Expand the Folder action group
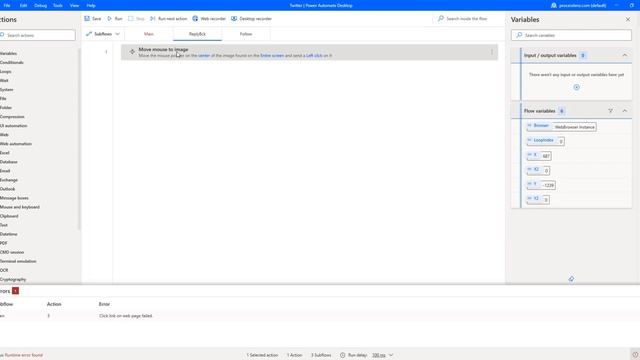 click(6, 107)
